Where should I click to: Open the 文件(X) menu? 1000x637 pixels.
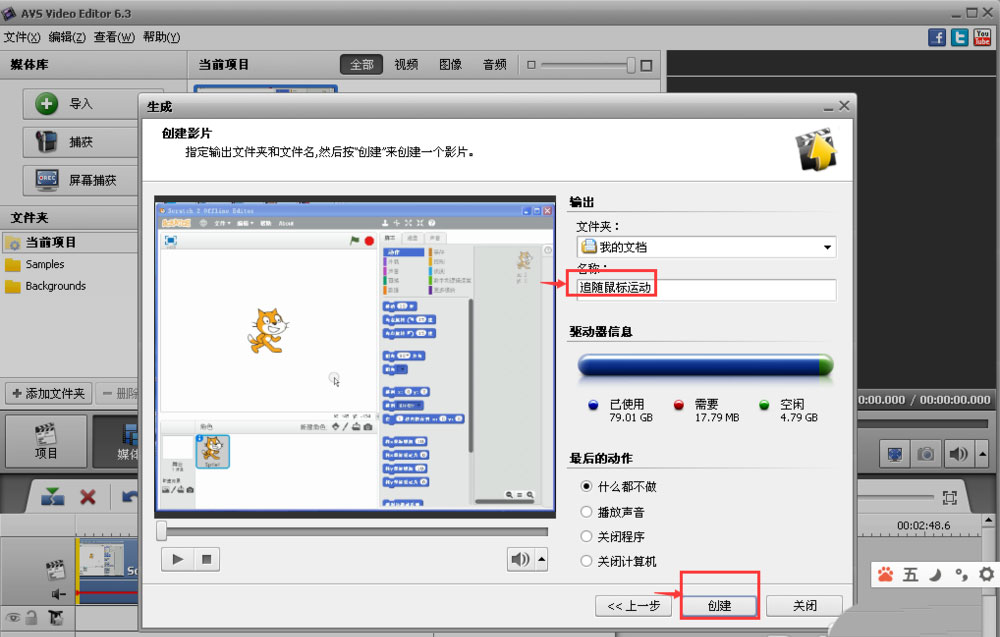[22, 37]
